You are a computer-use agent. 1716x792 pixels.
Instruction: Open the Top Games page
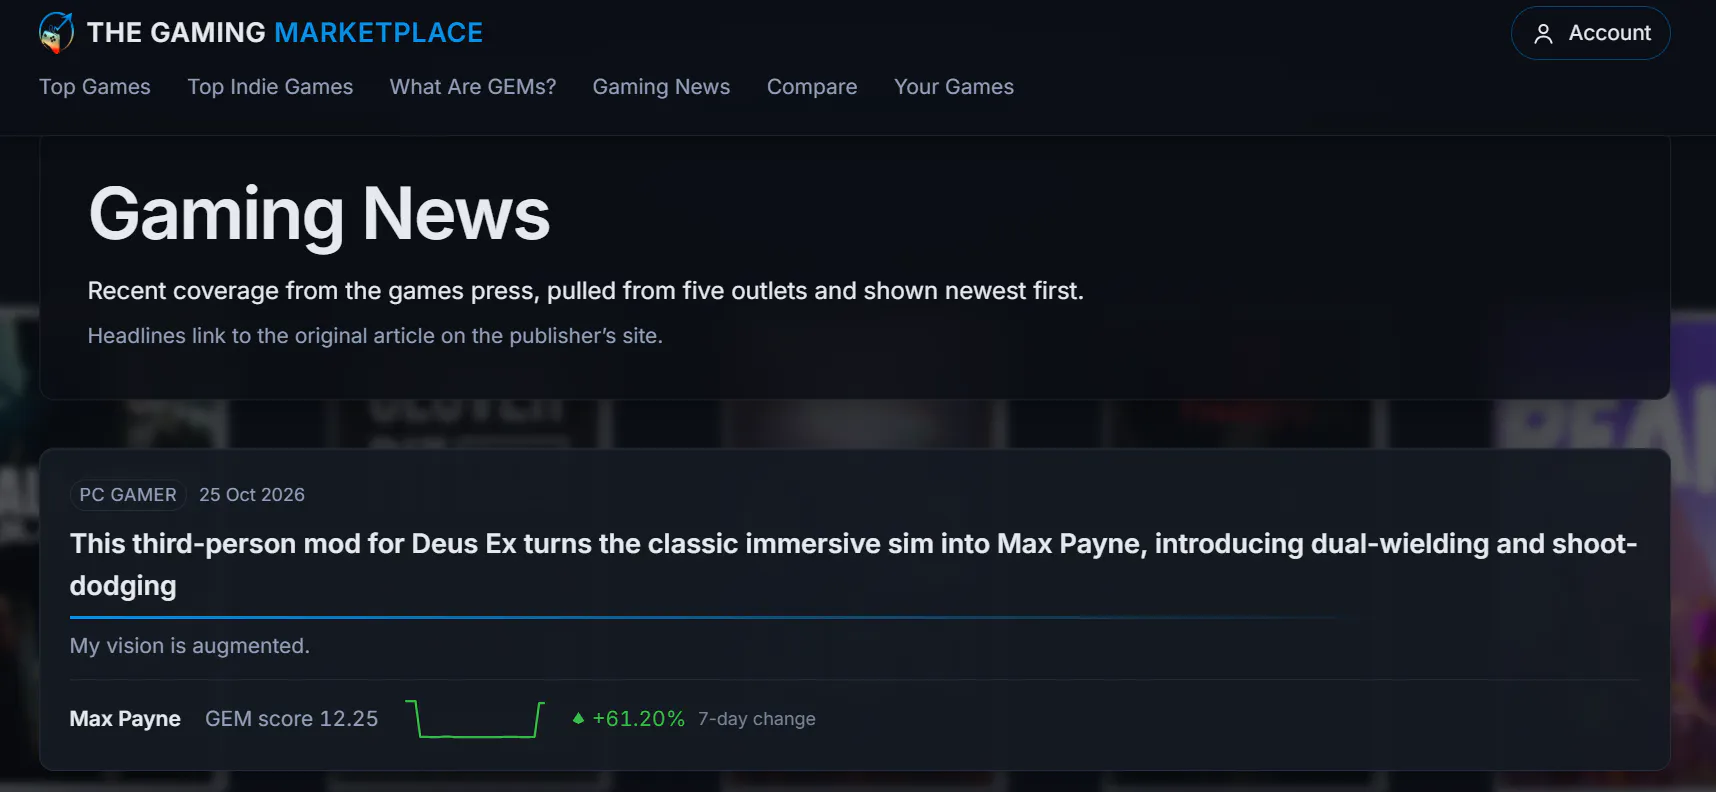pos(95,87)
